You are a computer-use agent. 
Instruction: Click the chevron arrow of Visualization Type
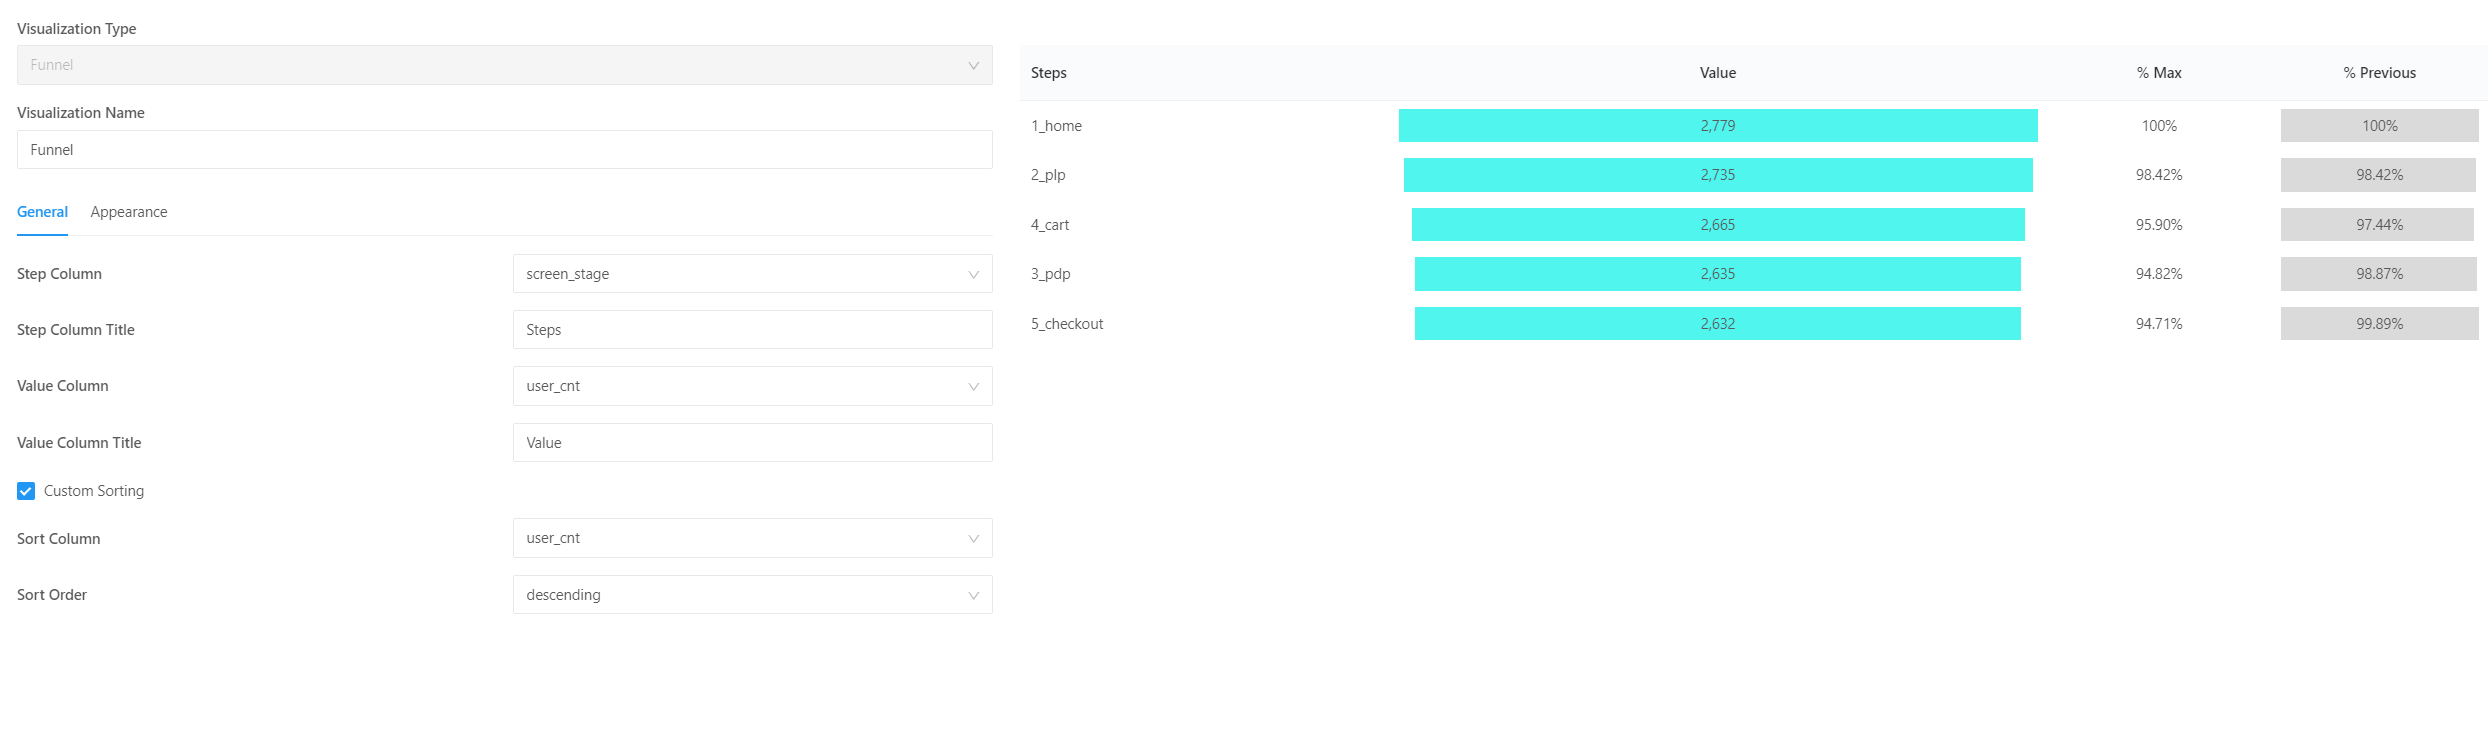(973, 65)
